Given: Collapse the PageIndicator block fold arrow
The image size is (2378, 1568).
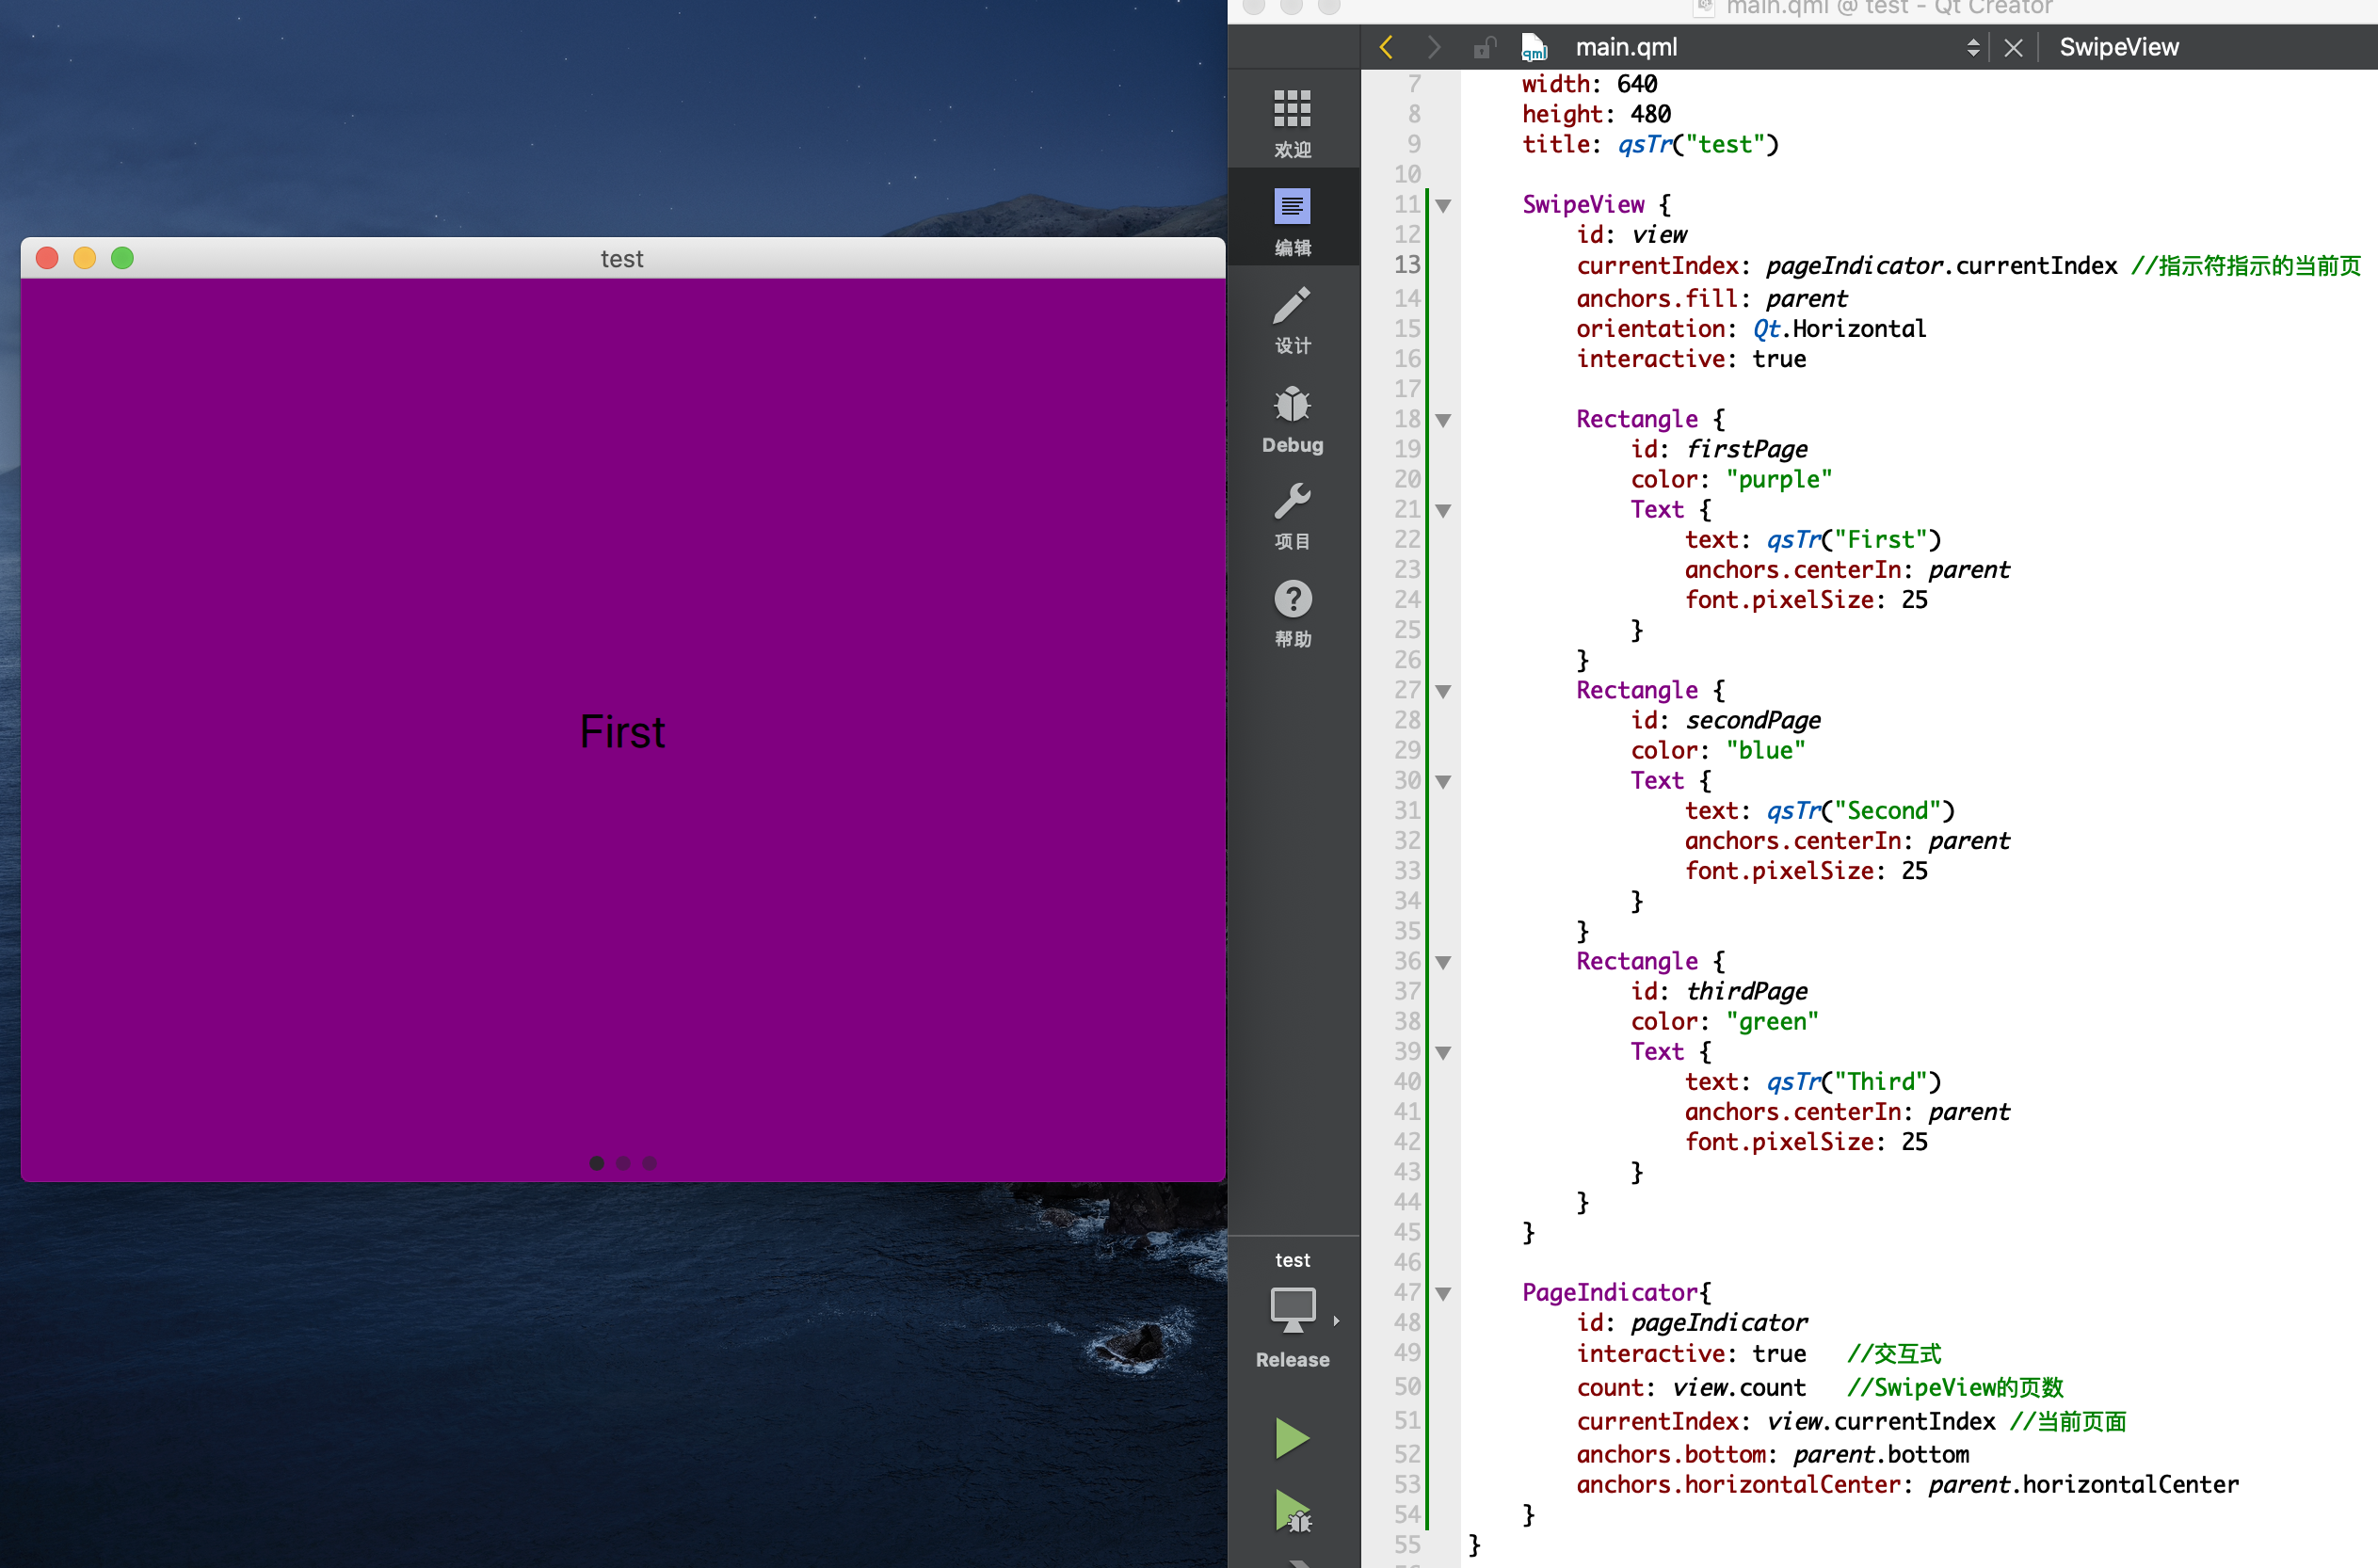Looking at the screenshot, I should 1443,1294.
